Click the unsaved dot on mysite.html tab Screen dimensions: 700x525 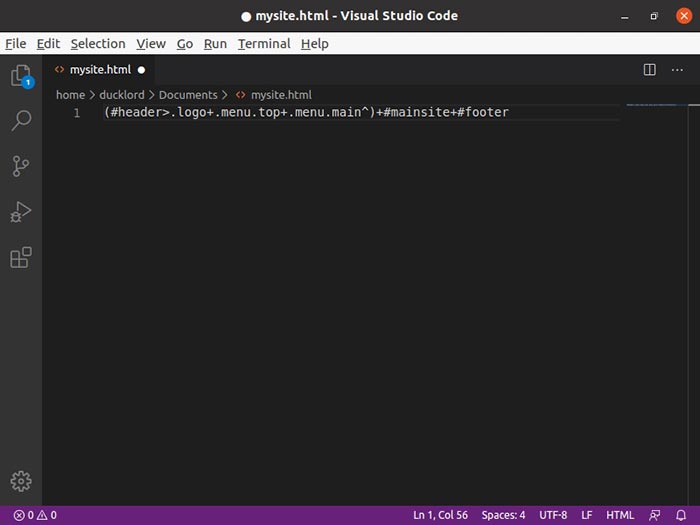[x=142, y=70]
